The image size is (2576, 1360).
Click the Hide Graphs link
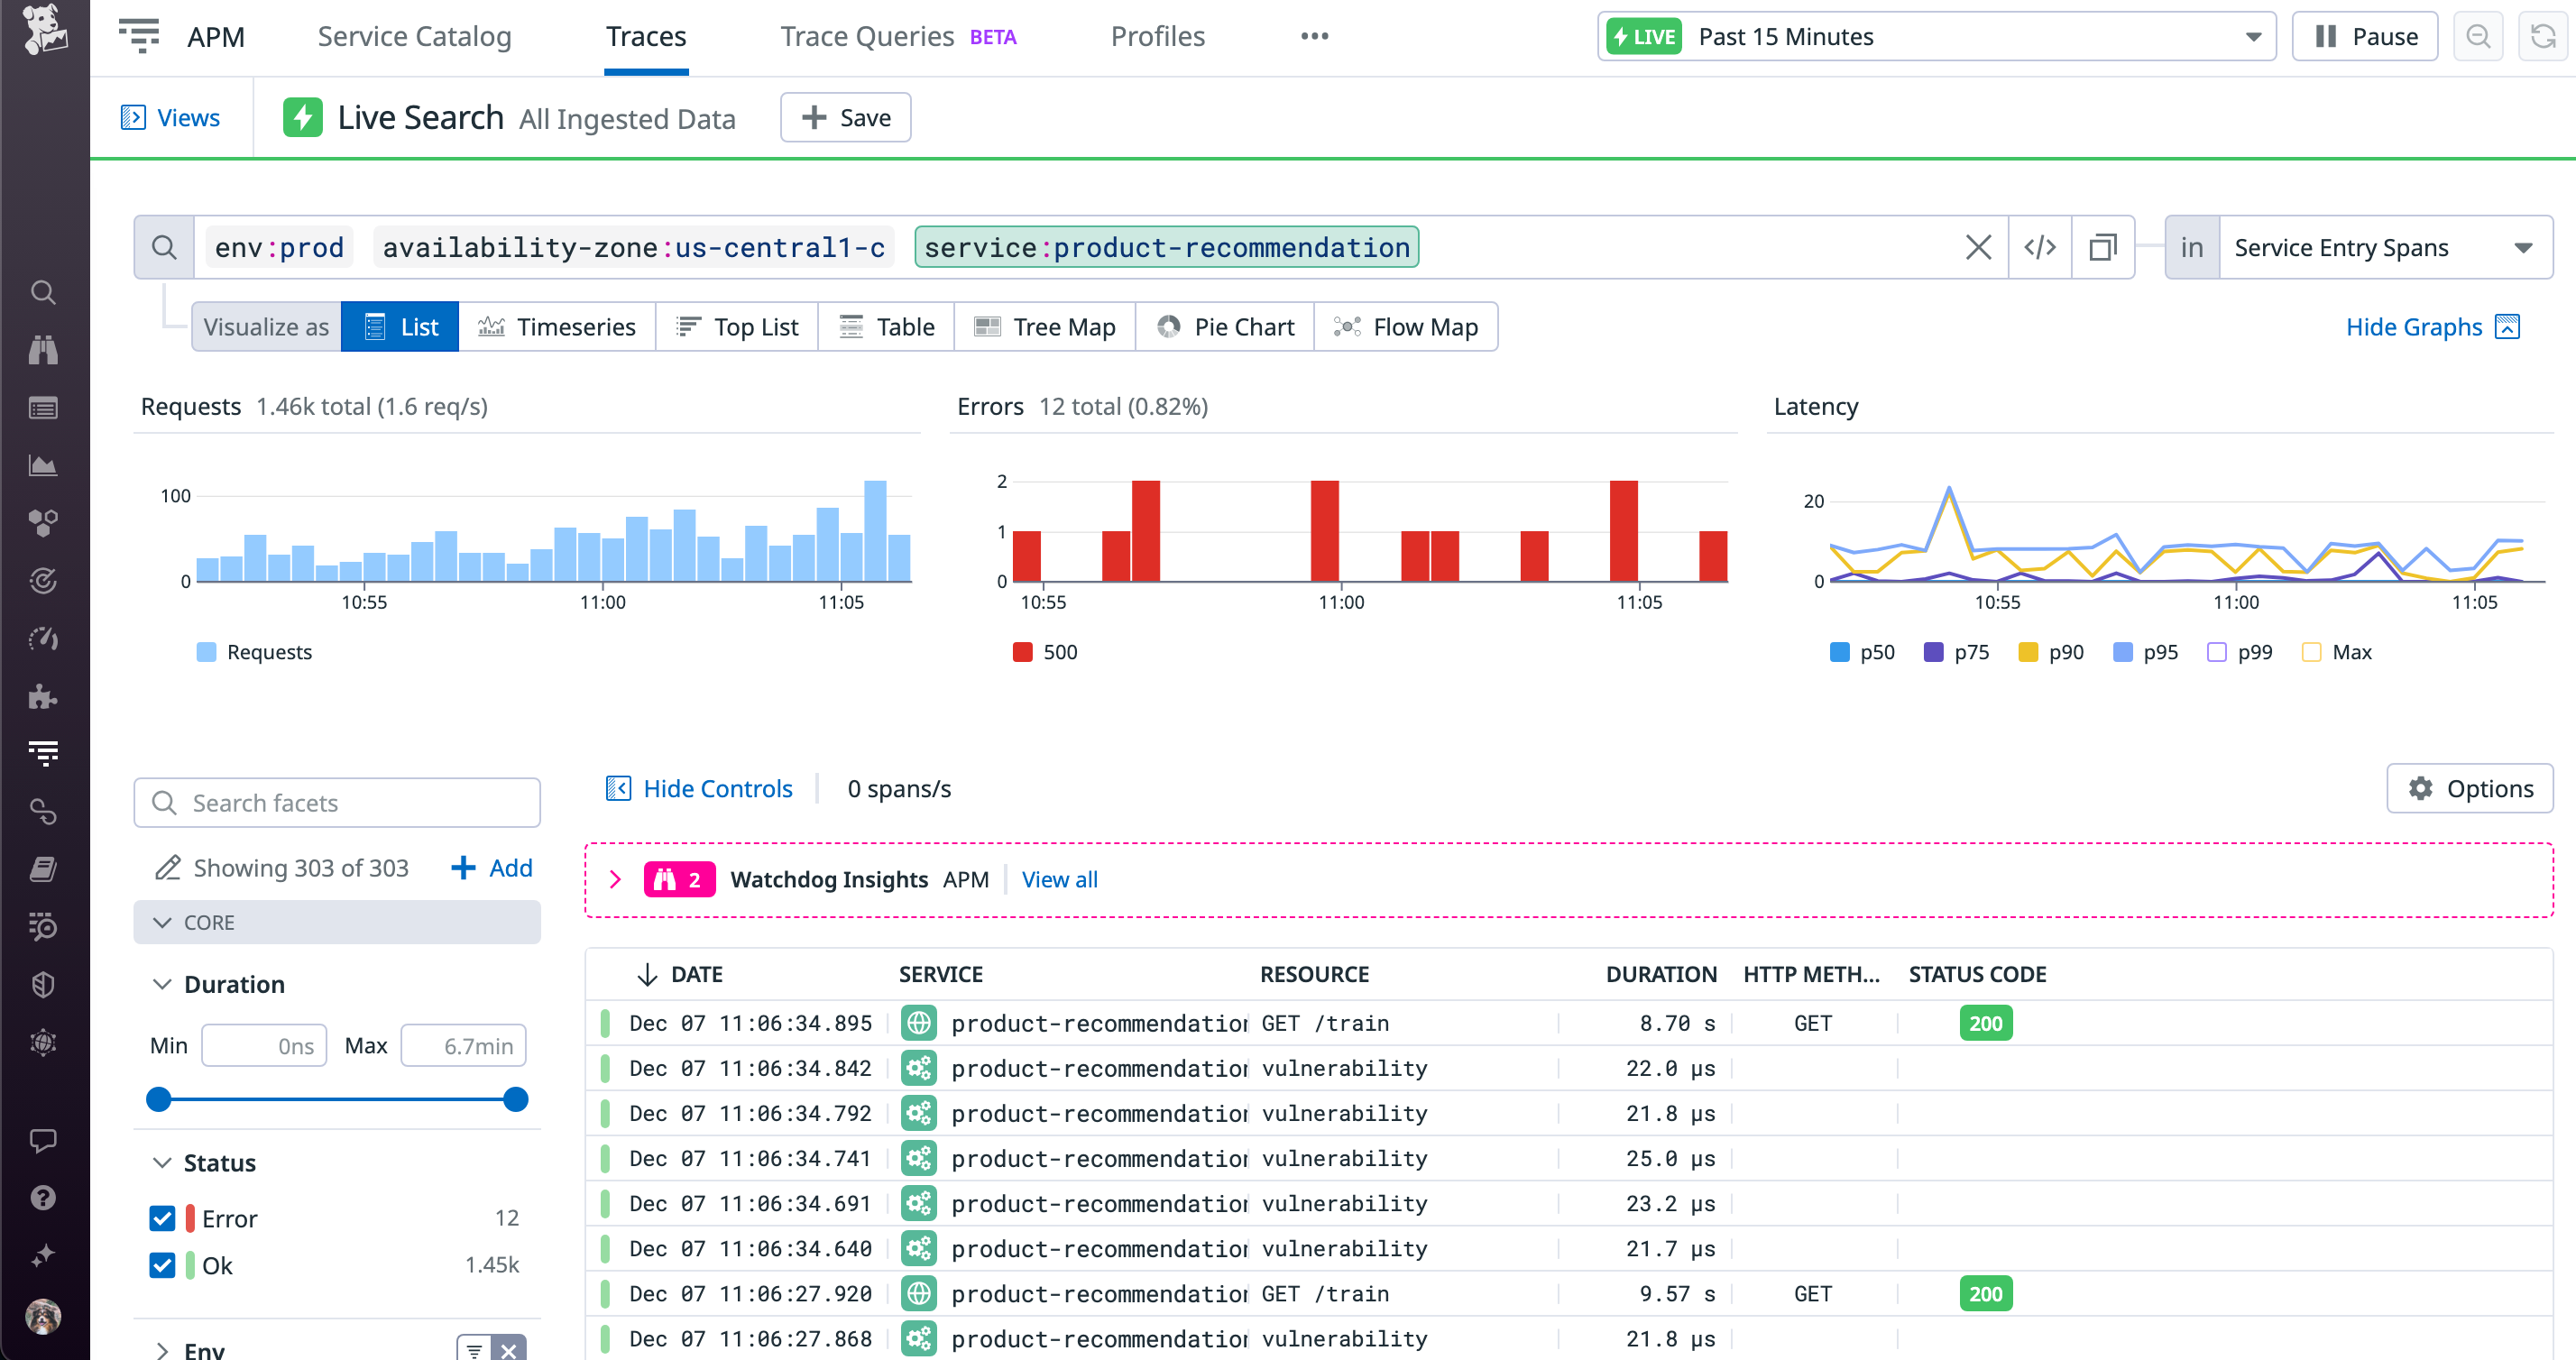point(2413,326)
